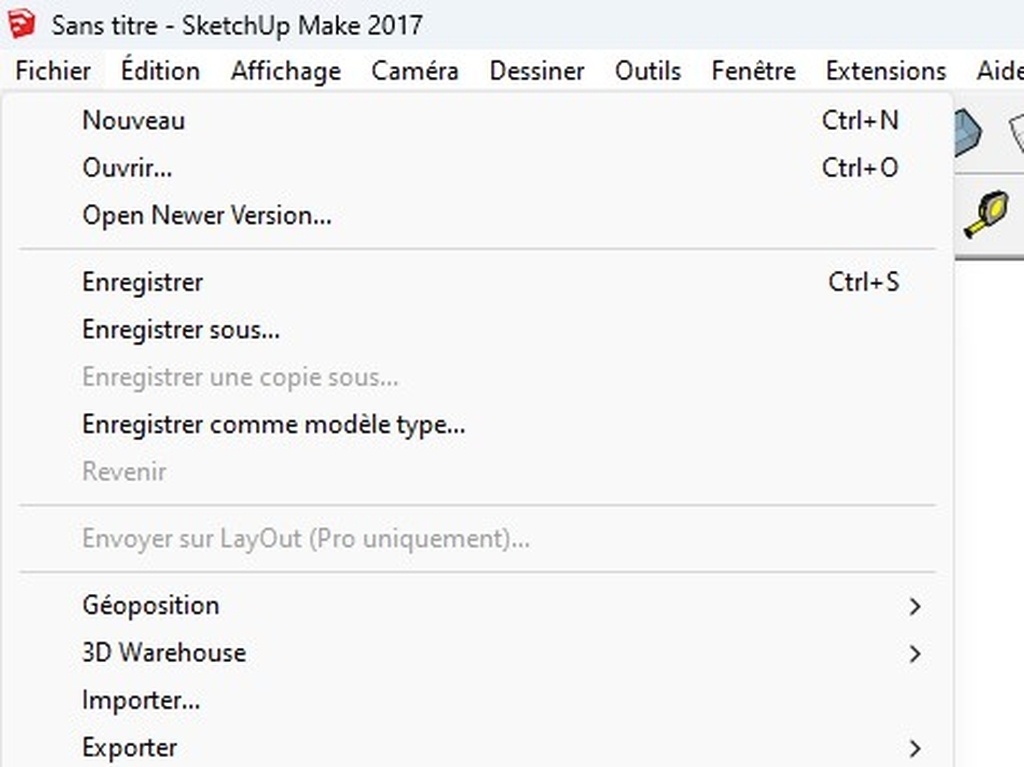This screenshot has height=767, width=1024.
Task: Expand the 3D Warehouse submenu arrow
Action: tap(915, 653)
